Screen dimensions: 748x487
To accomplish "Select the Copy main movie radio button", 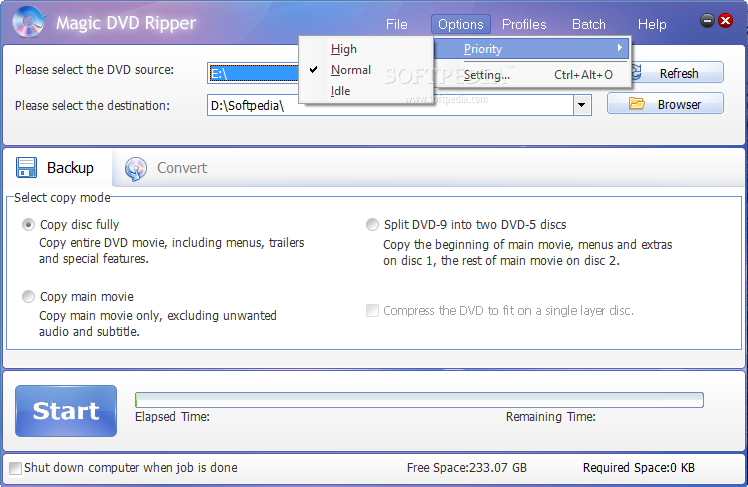I will pyautogui.click(x=28, y=297).
